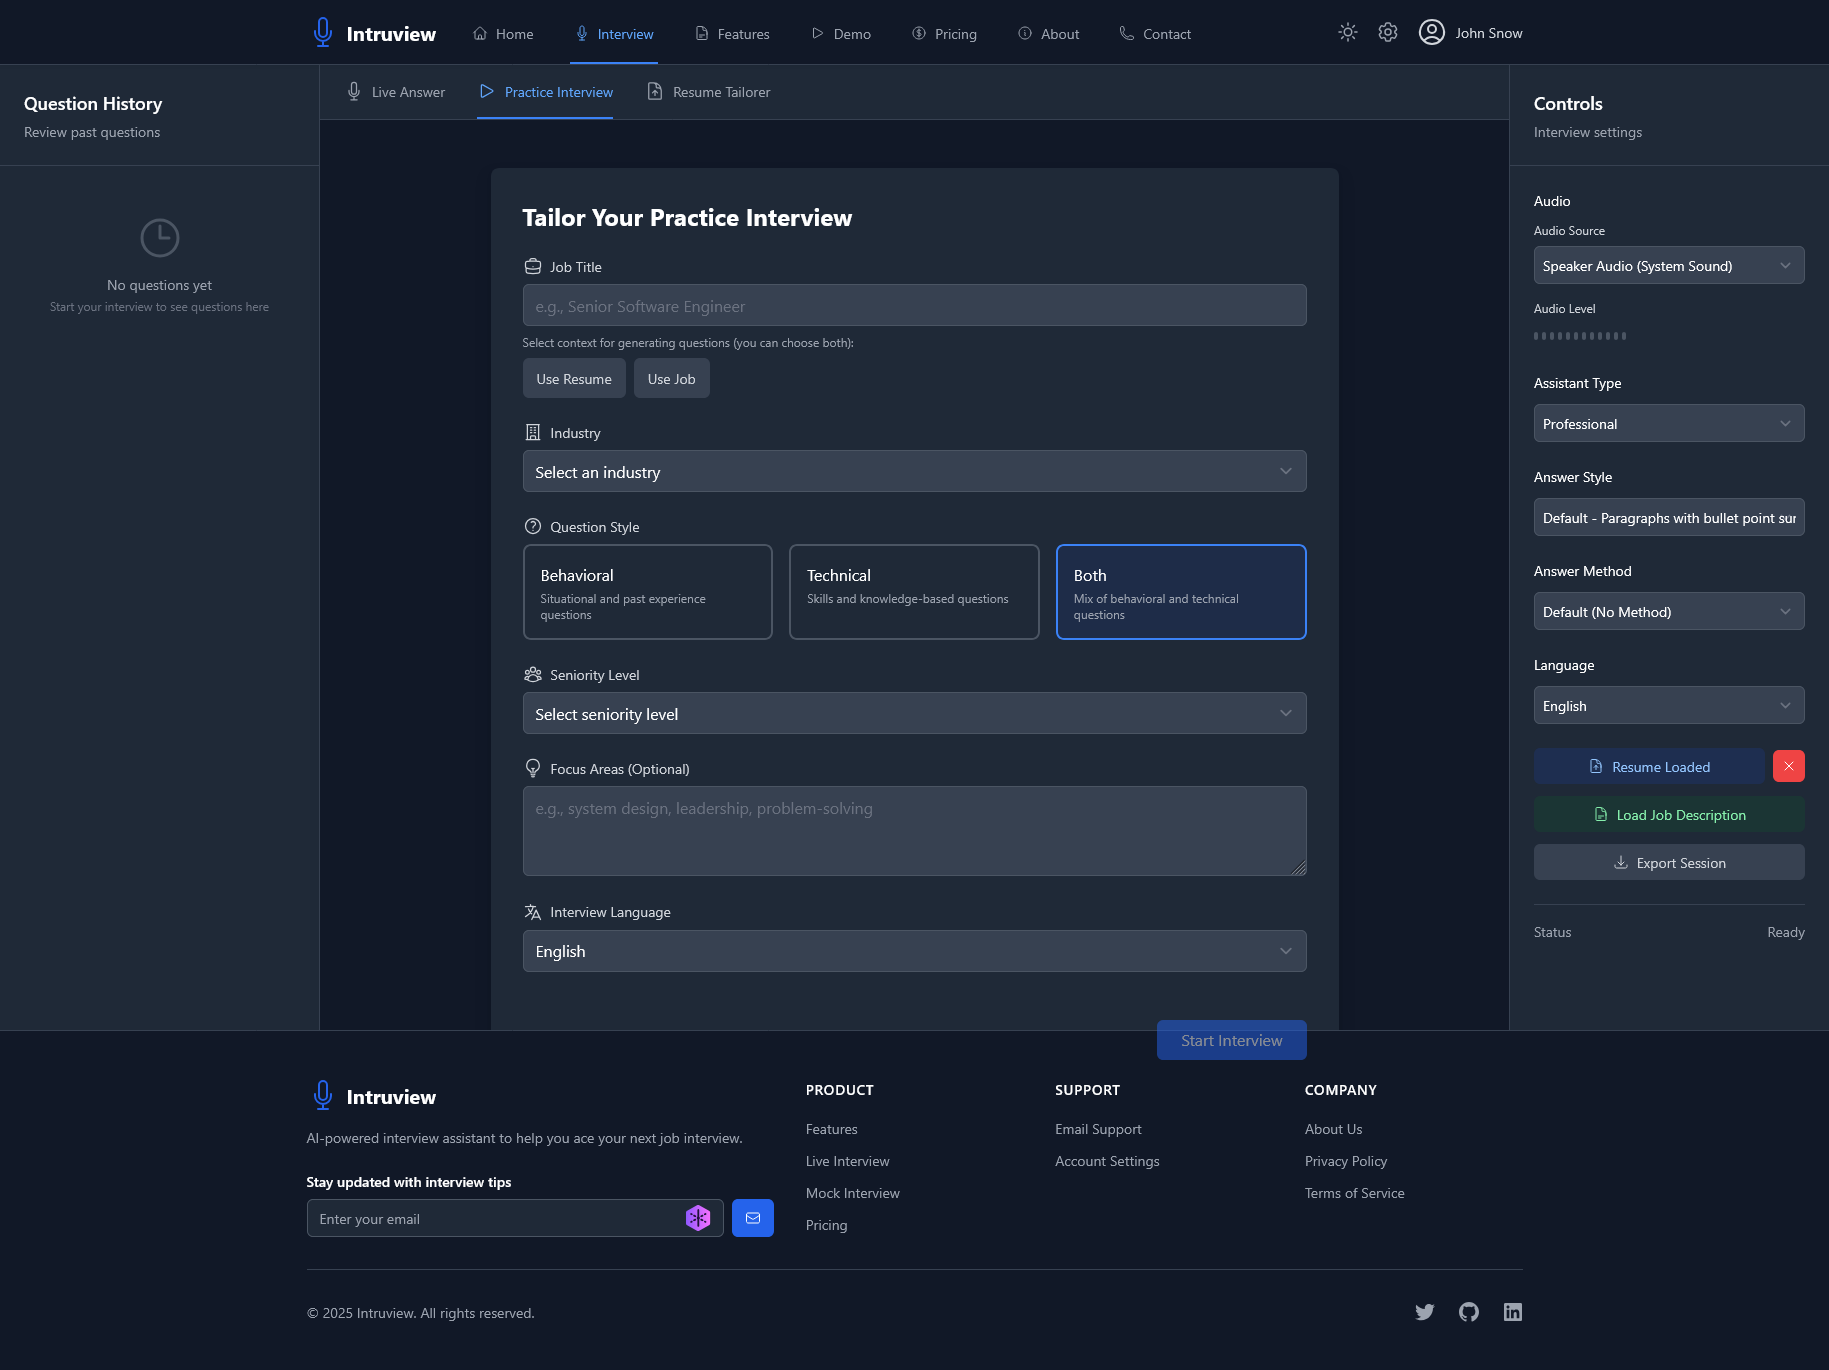Click the John Snow username
Image resolution: width=1829 pixels, height=1370 pixels.
[1489, 33]
